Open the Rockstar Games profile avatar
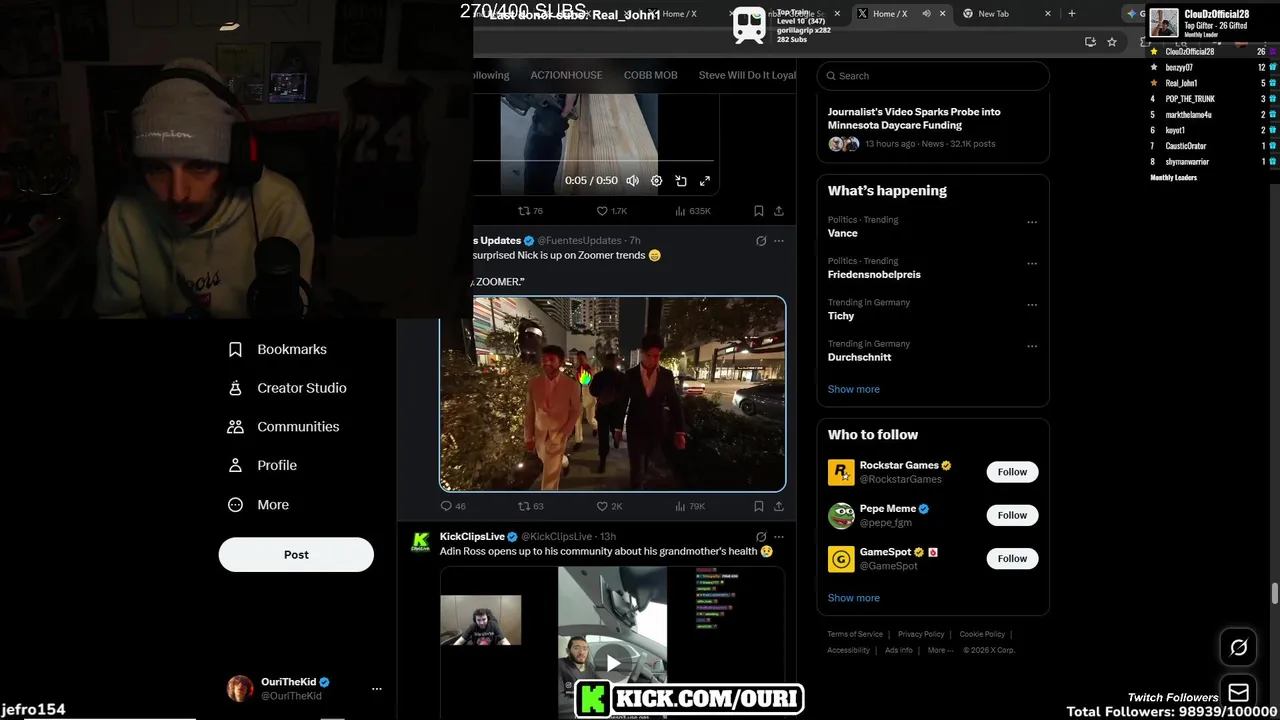1280x720 pixels. coord(841,472)
